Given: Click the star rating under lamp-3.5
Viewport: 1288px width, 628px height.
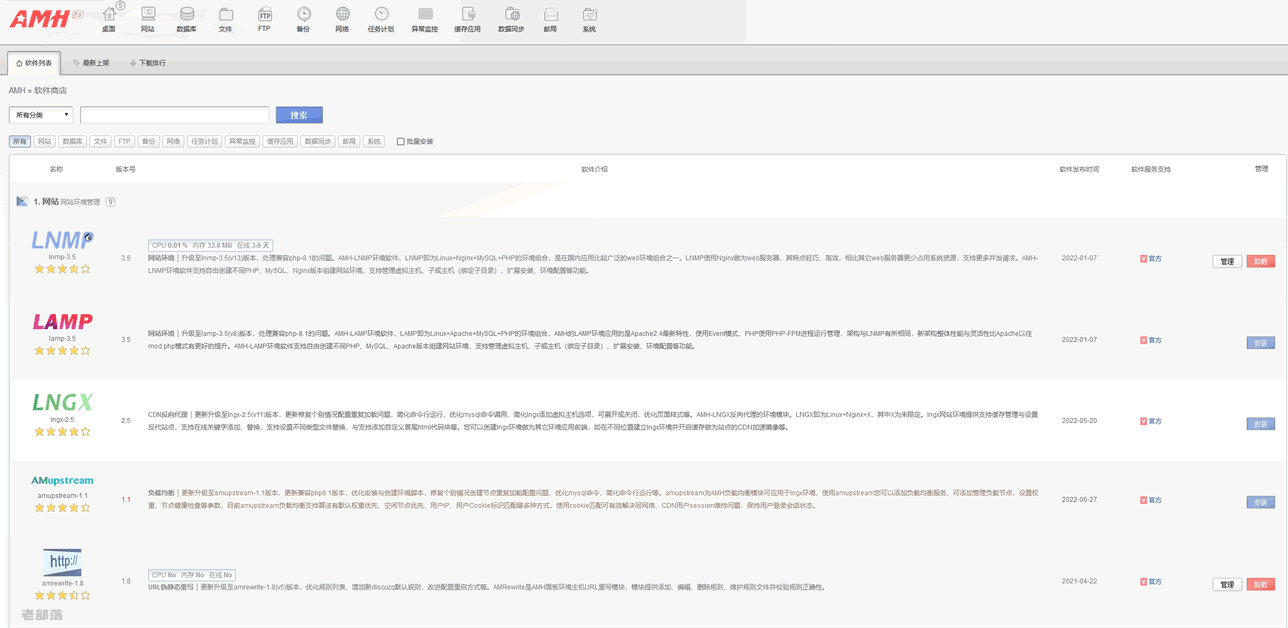Looking at the screenshot, I should tap(62, 351).
